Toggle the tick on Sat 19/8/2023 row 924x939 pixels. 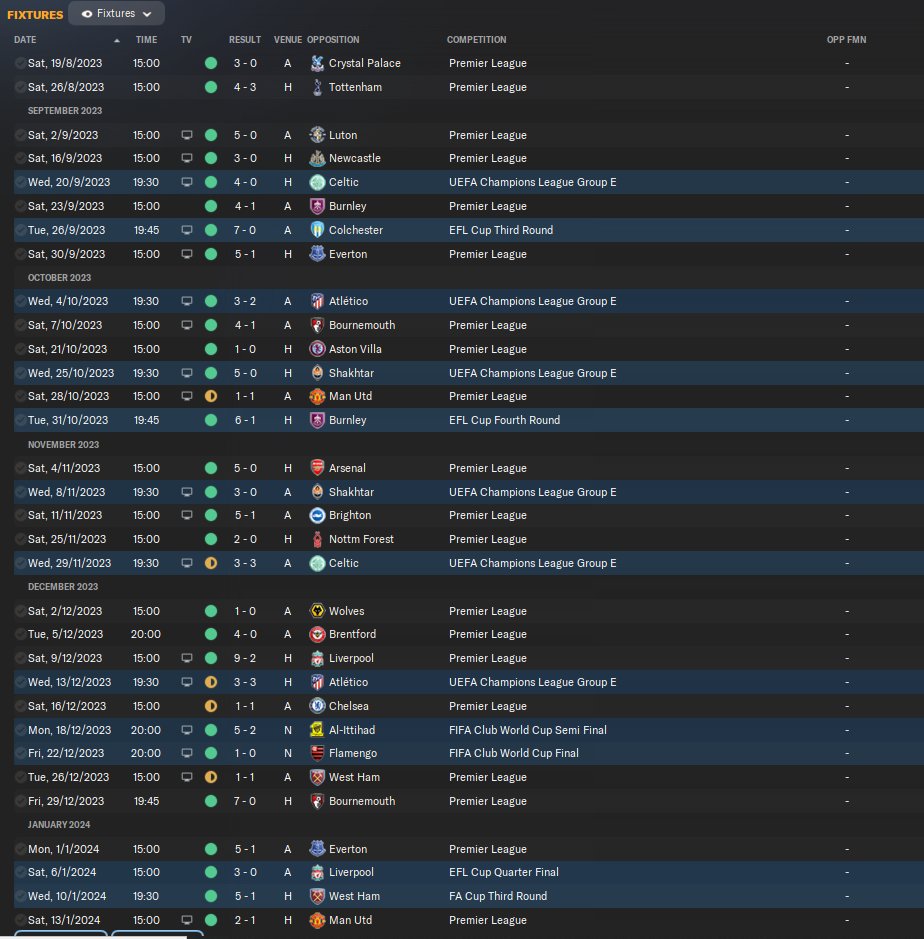[x=20, y=63]
